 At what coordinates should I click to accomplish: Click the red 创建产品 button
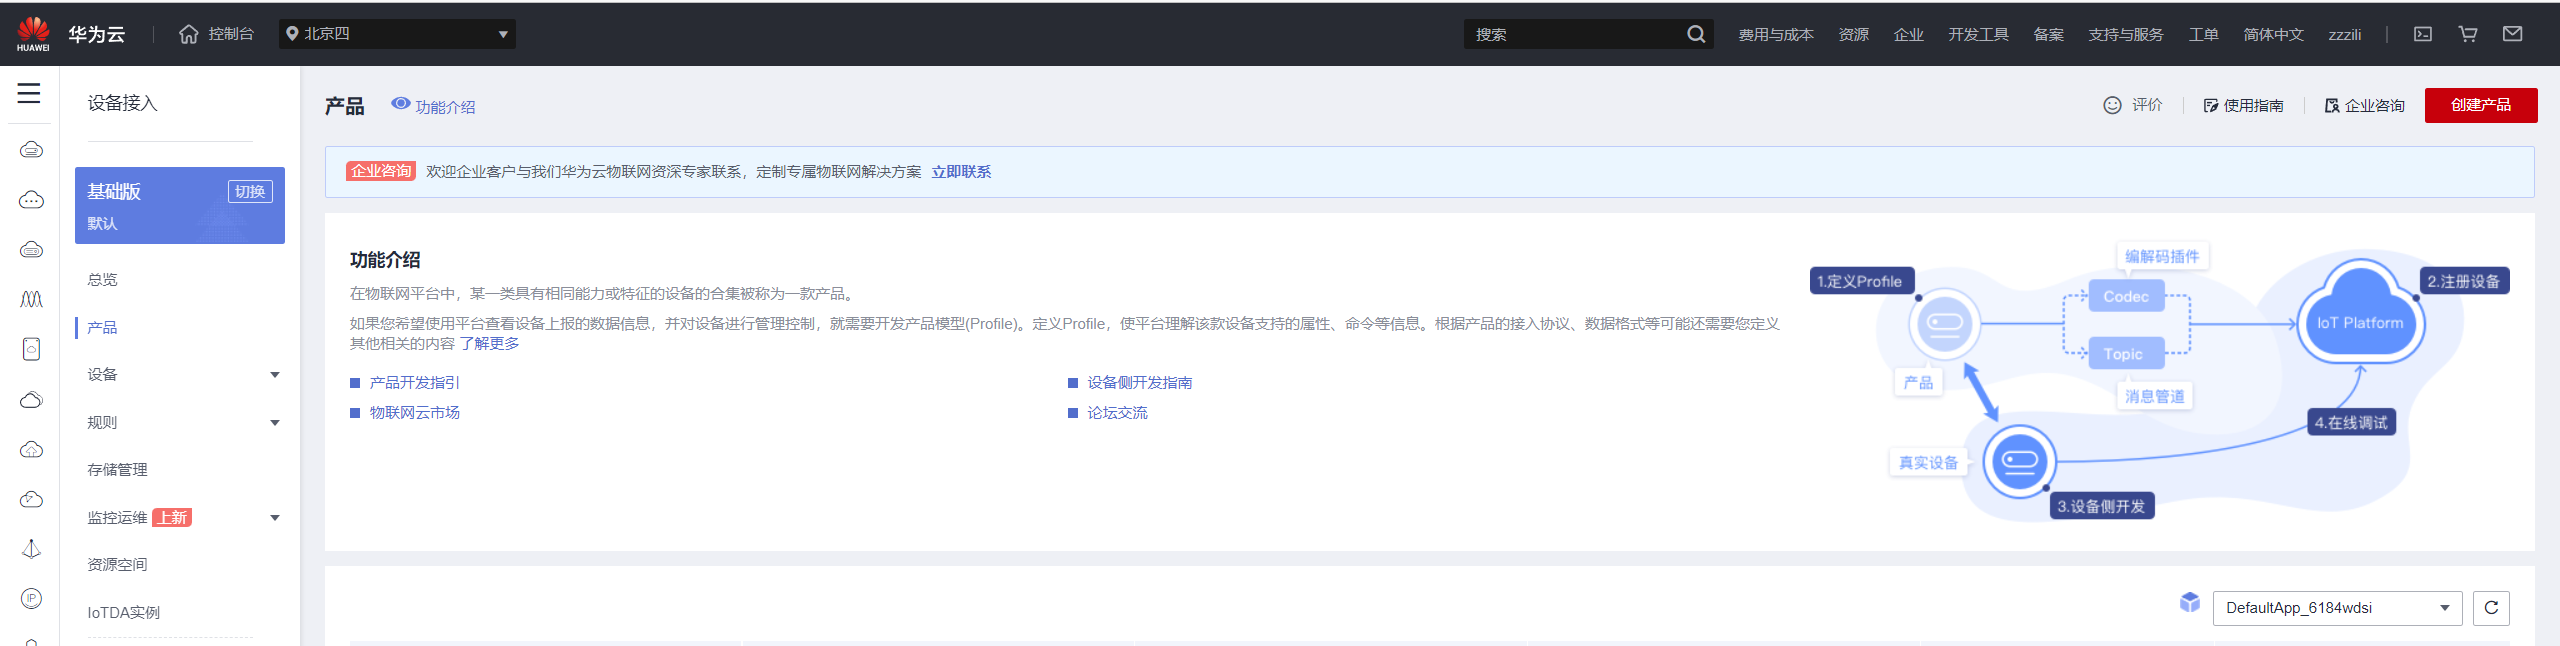coord(2480,105)
